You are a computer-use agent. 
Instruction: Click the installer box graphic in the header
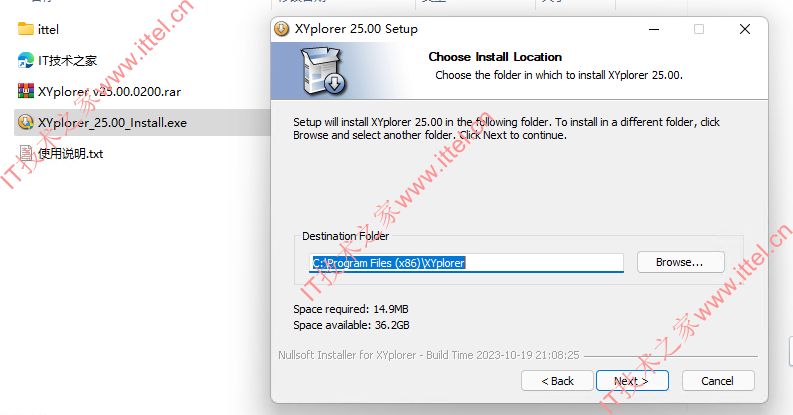pyautogui.click(x=324, y=71)
